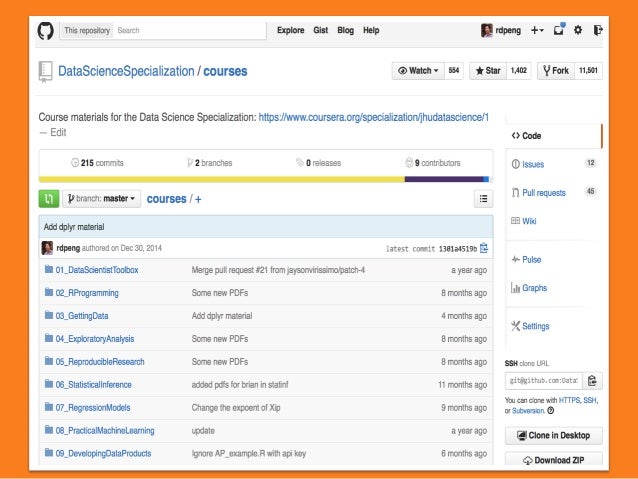Copy latest commit SHA clipboard icon

point(484,248)
